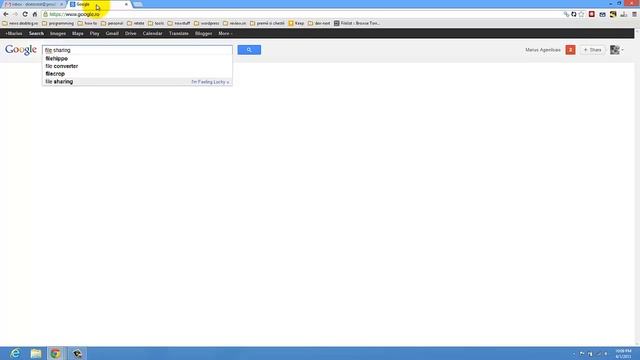
Task: Open the account profile picture menu
Action: (616, 50)
